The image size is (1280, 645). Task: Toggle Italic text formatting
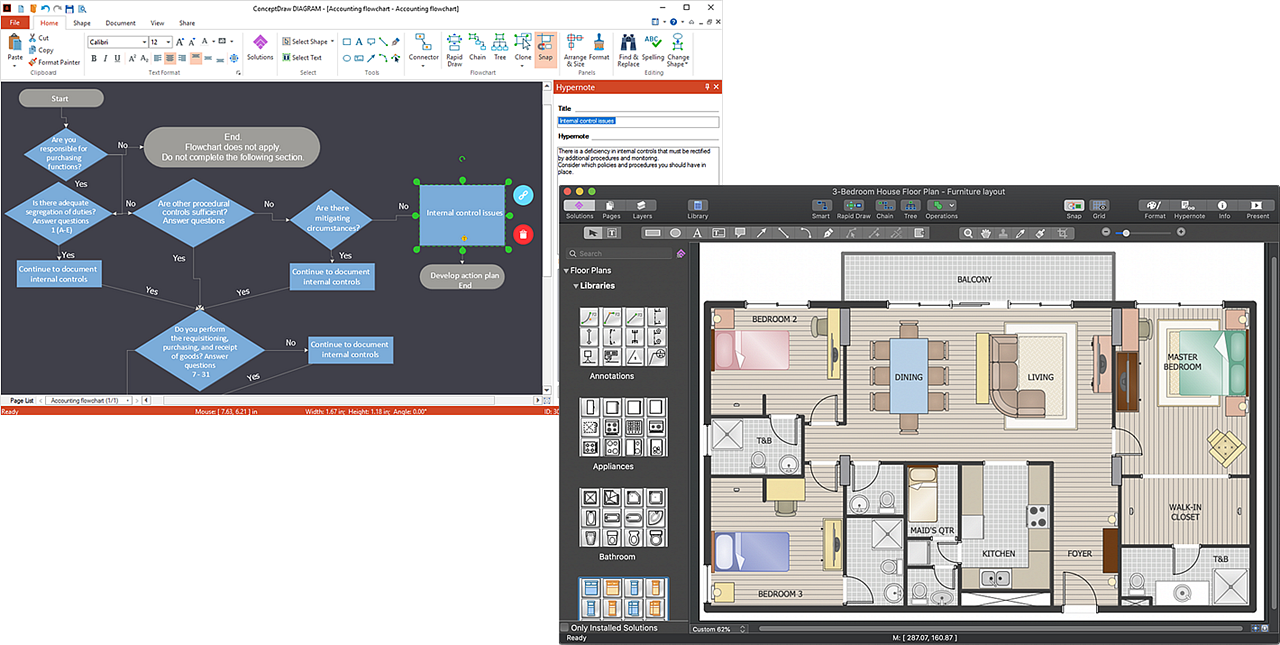pos(107,58)
